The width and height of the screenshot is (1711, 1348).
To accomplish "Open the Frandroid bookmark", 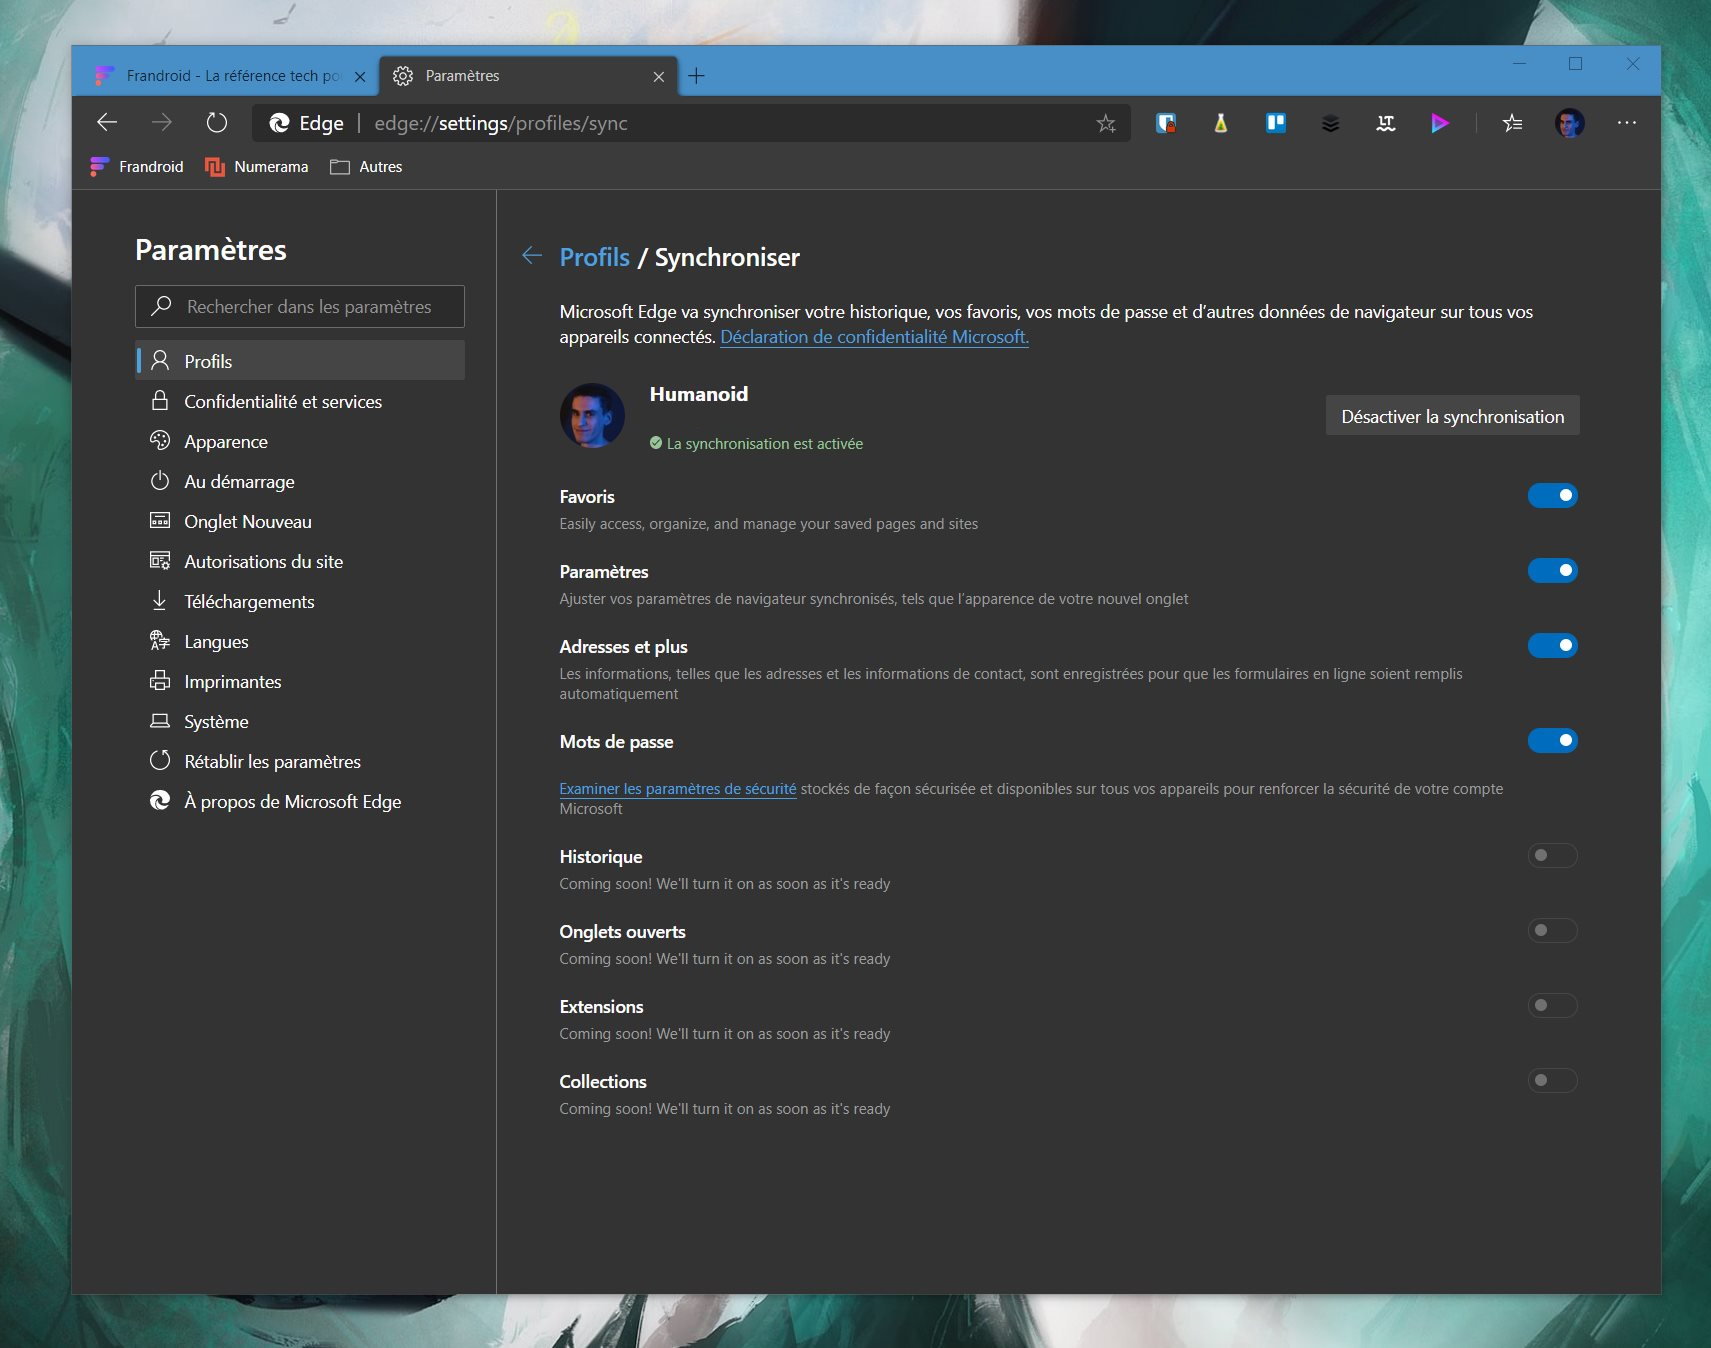I will 137,167.
